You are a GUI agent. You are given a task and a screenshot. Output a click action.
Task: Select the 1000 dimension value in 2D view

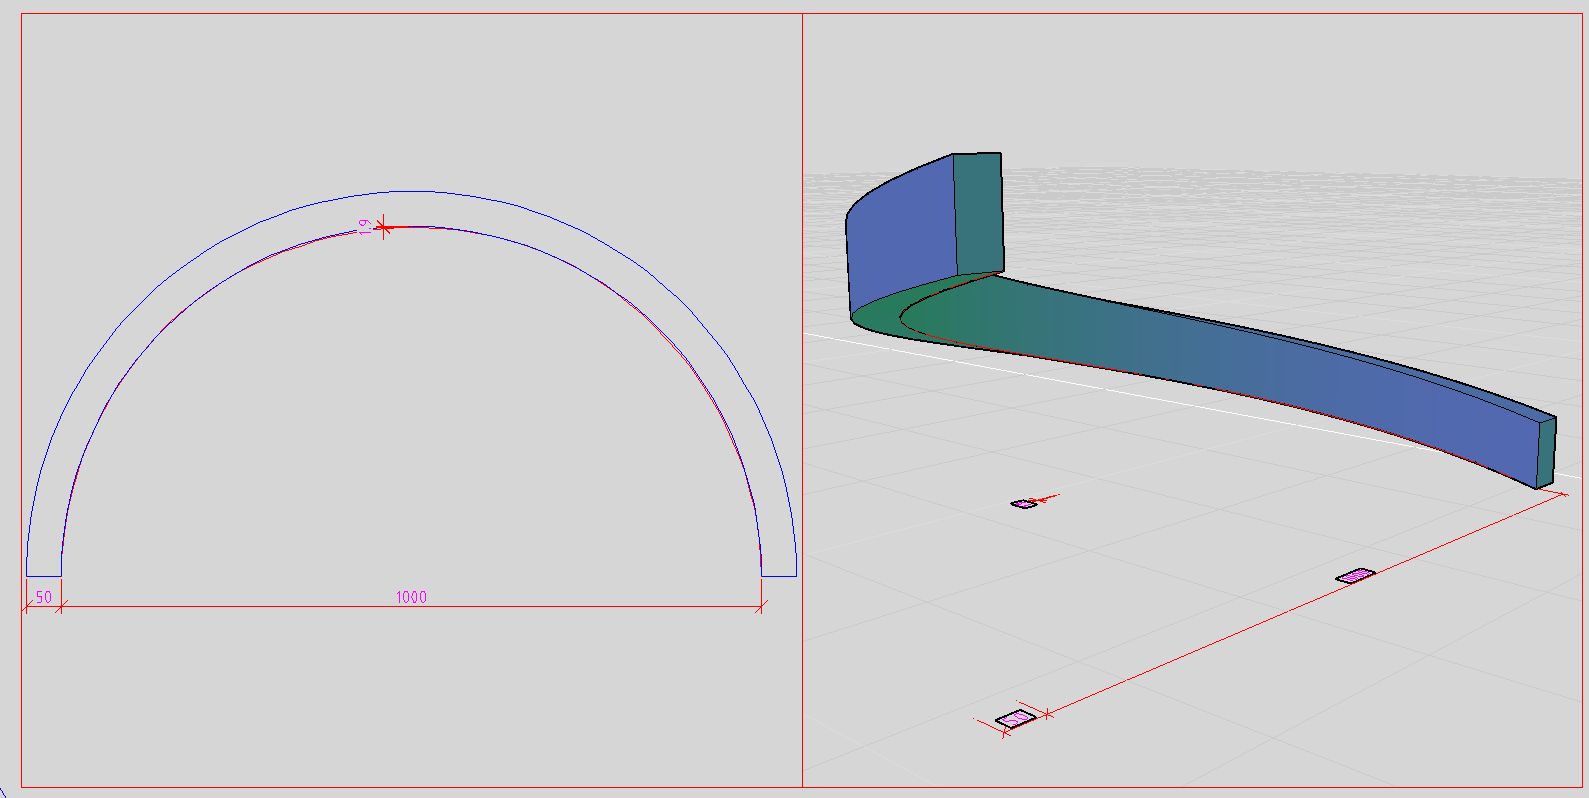click(411, 597)
